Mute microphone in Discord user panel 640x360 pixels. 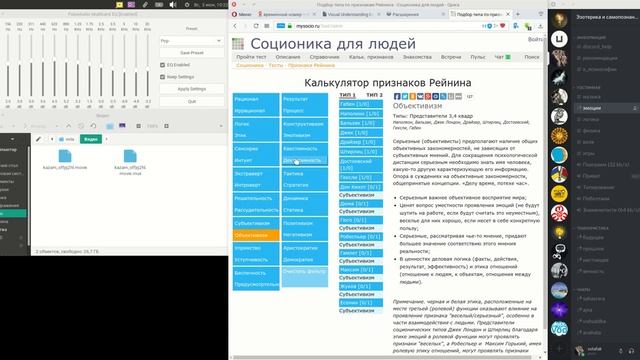[620, 351]
